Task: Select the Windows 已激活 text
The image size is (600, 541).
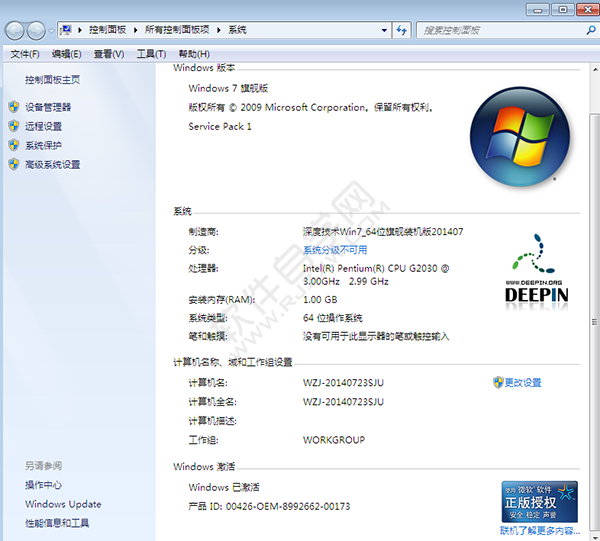Action: point(224,487)
